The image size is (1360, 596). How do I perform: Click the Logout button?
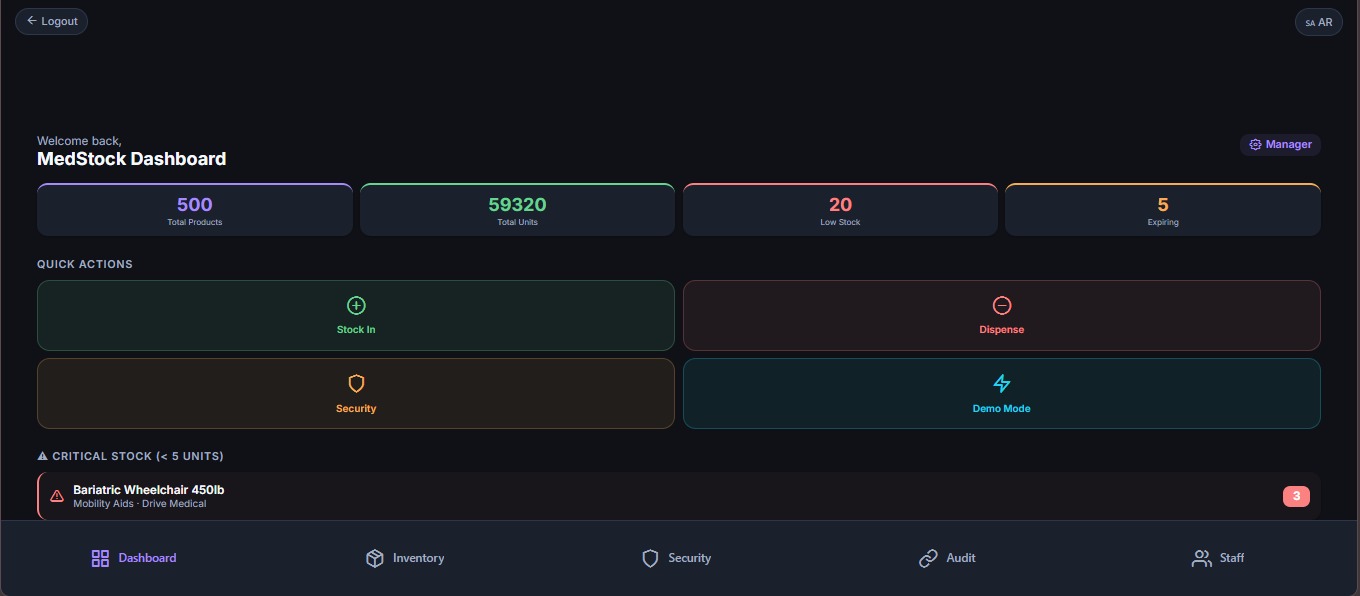pyautogui.click(x=51, y=21)
